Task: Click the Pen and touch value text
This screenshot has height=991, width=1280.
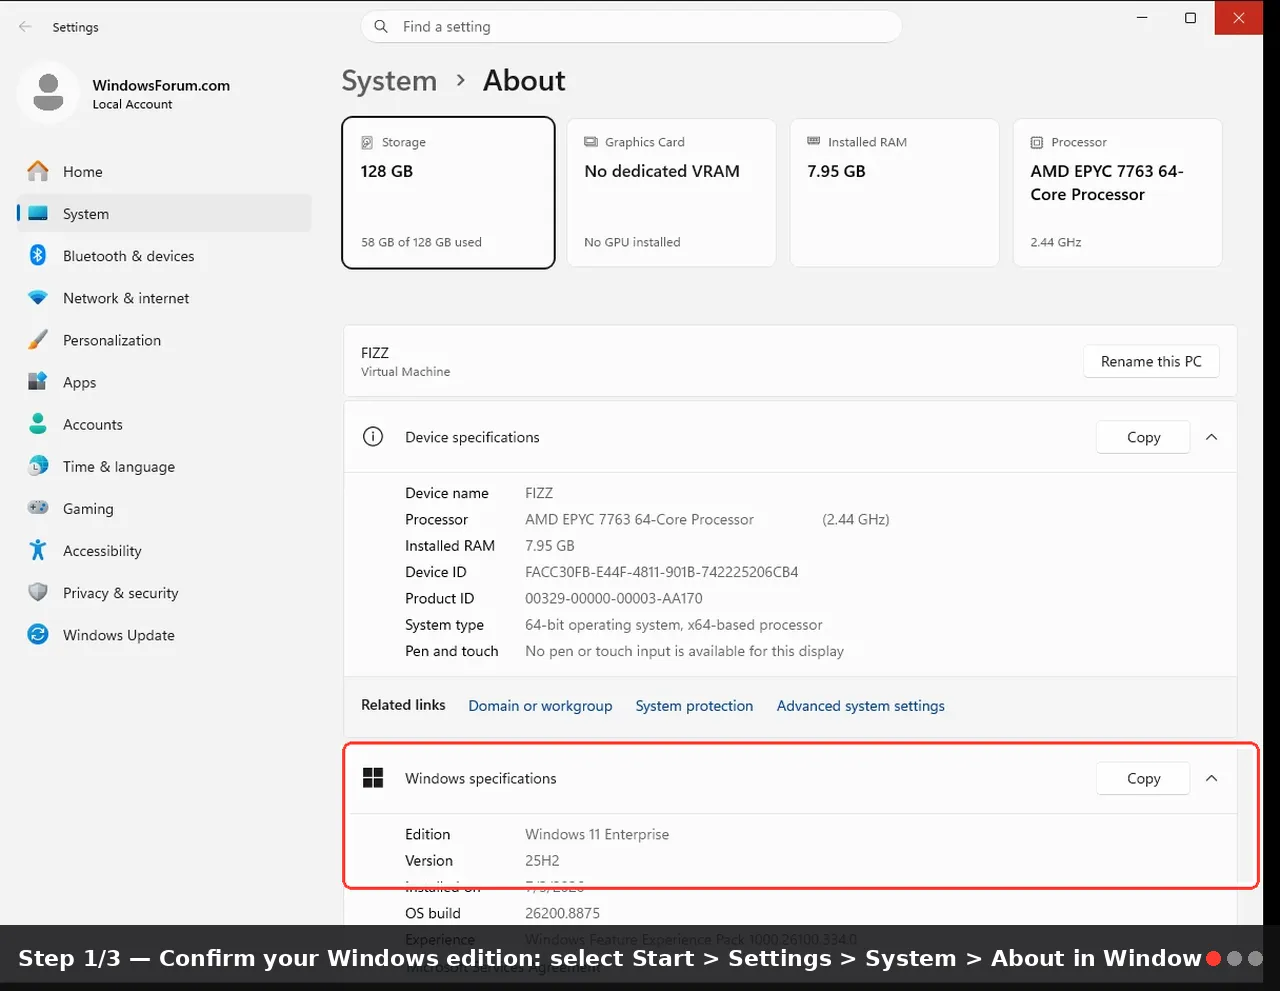Action: tap(684, 651)
